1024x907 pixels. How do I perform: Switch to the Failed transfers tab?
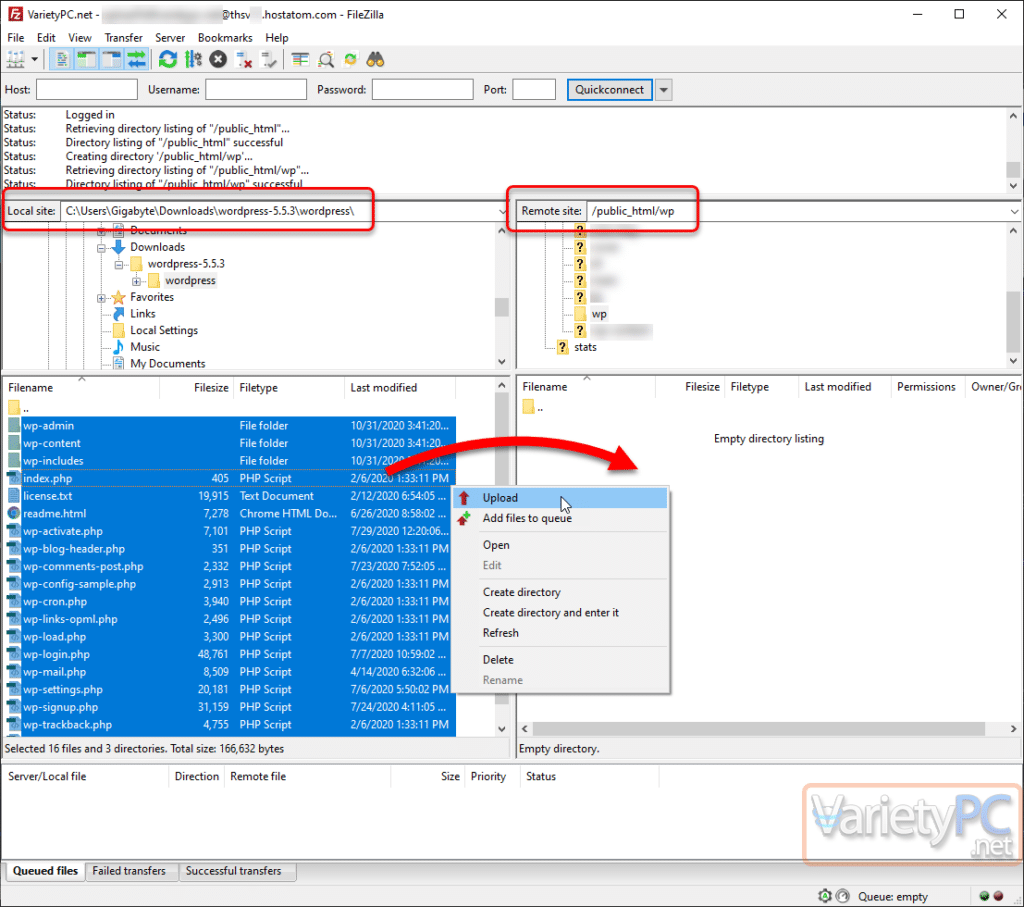129,870
